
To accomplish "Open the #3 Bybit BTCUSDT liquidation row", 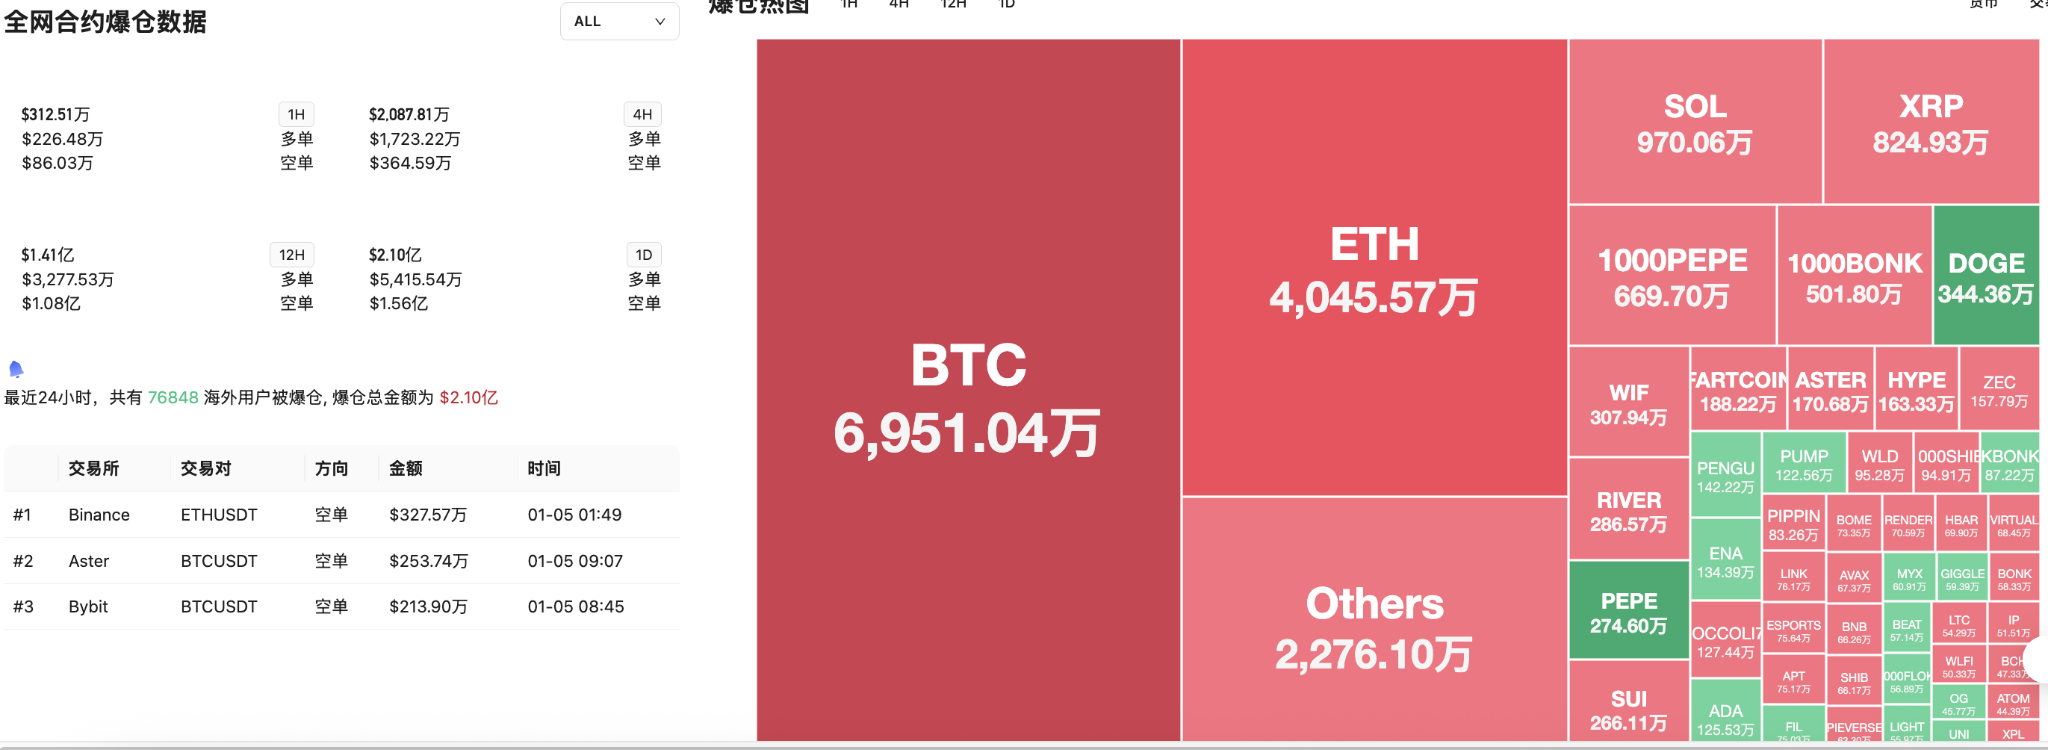I will [340, 607].
